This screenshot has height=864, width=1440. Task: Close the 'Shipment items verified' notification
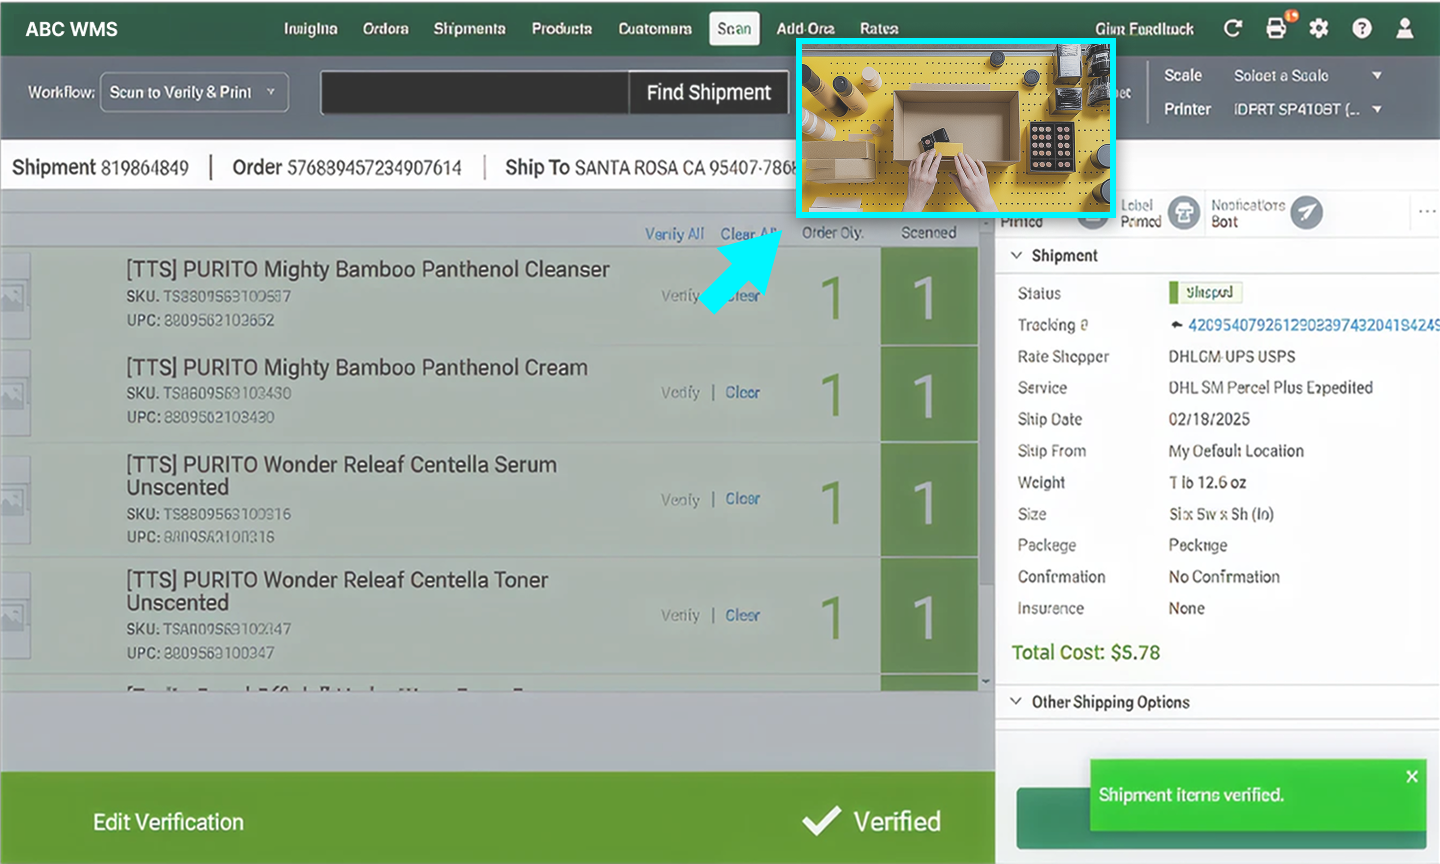(x=1412, y=777)
